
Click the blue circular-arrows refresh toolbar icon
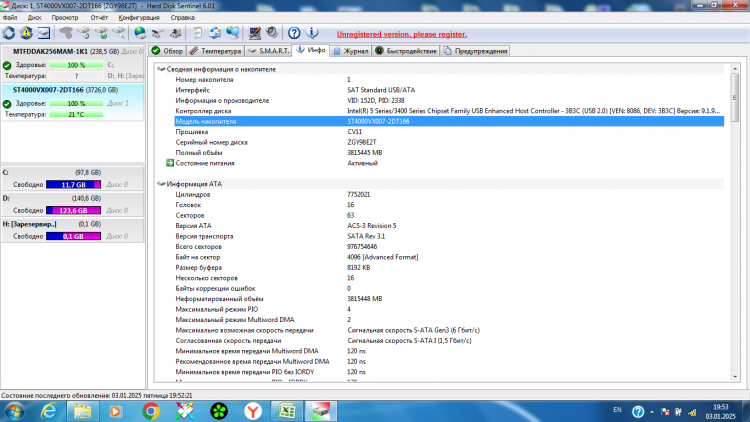pyautogui.click(x=9, y=33)
